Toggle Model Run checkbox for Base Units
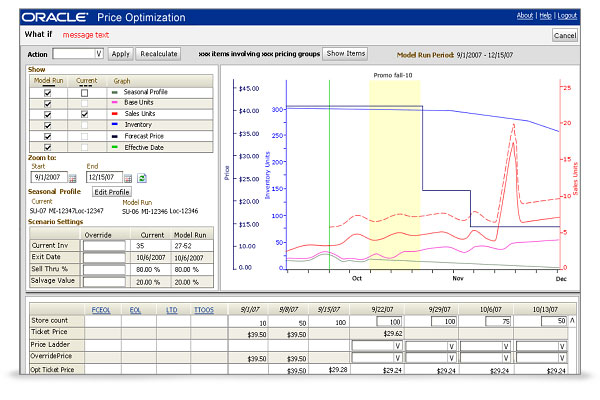 click(47, 103)
